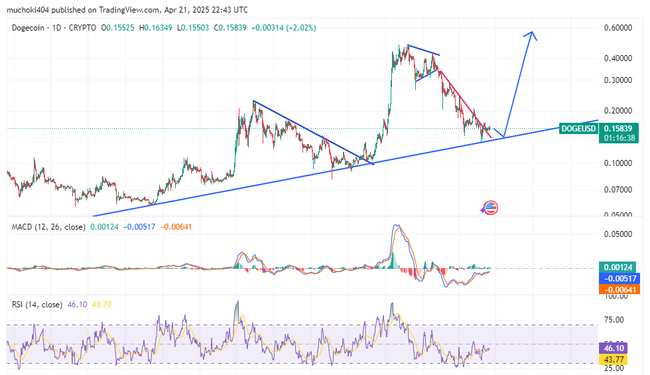The height and width of the screenshot is (375, 650).
Task: Select the RSI (14, close) indicator legend
Action: click(37, 305)
